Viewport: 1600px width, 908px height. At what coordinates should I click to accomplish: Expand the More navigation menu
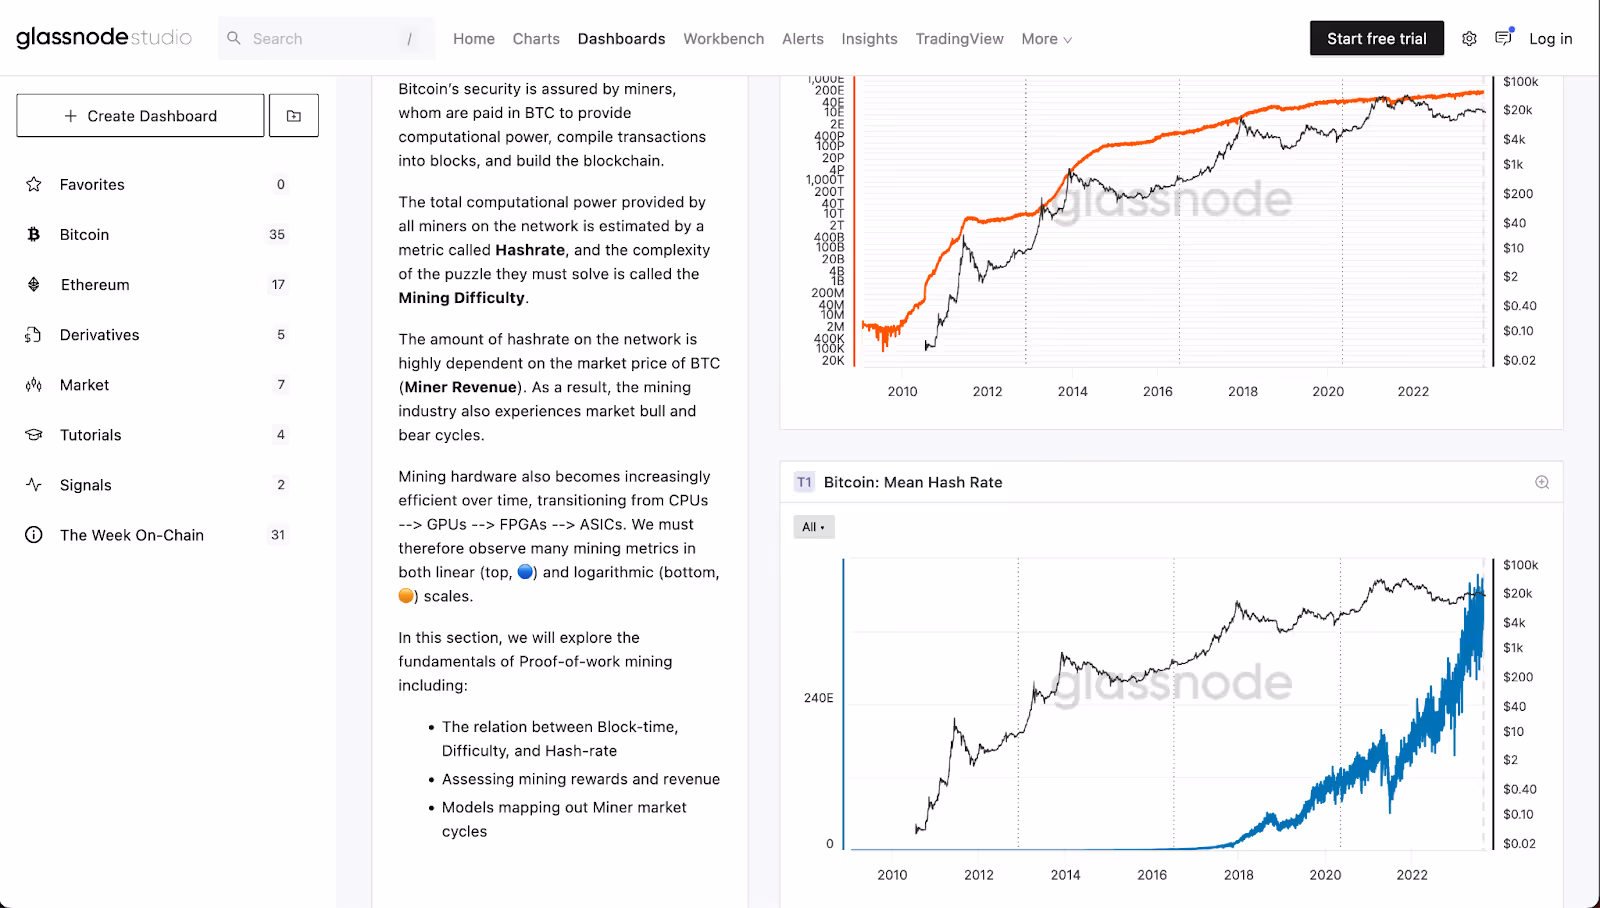(x=1045, y=38)
